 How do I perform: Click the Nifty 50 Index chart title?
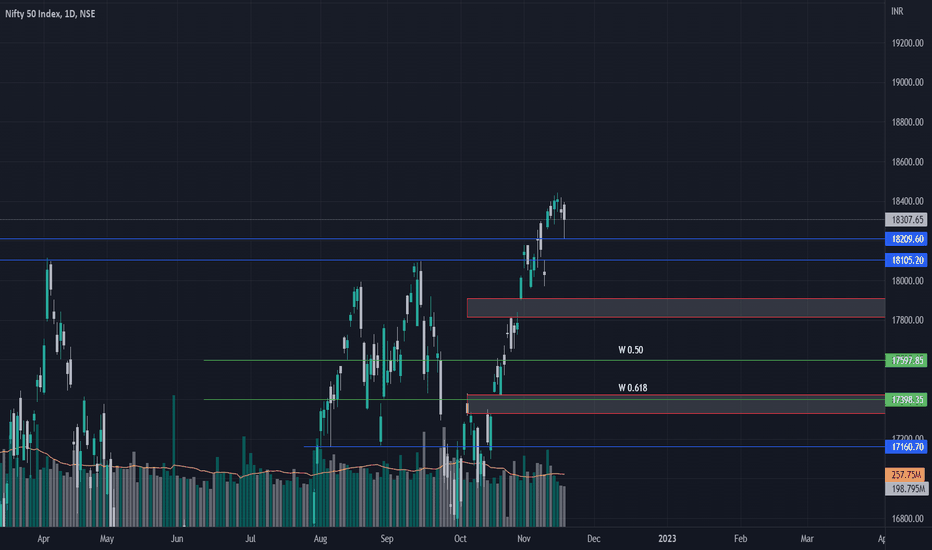click(50, 14)
